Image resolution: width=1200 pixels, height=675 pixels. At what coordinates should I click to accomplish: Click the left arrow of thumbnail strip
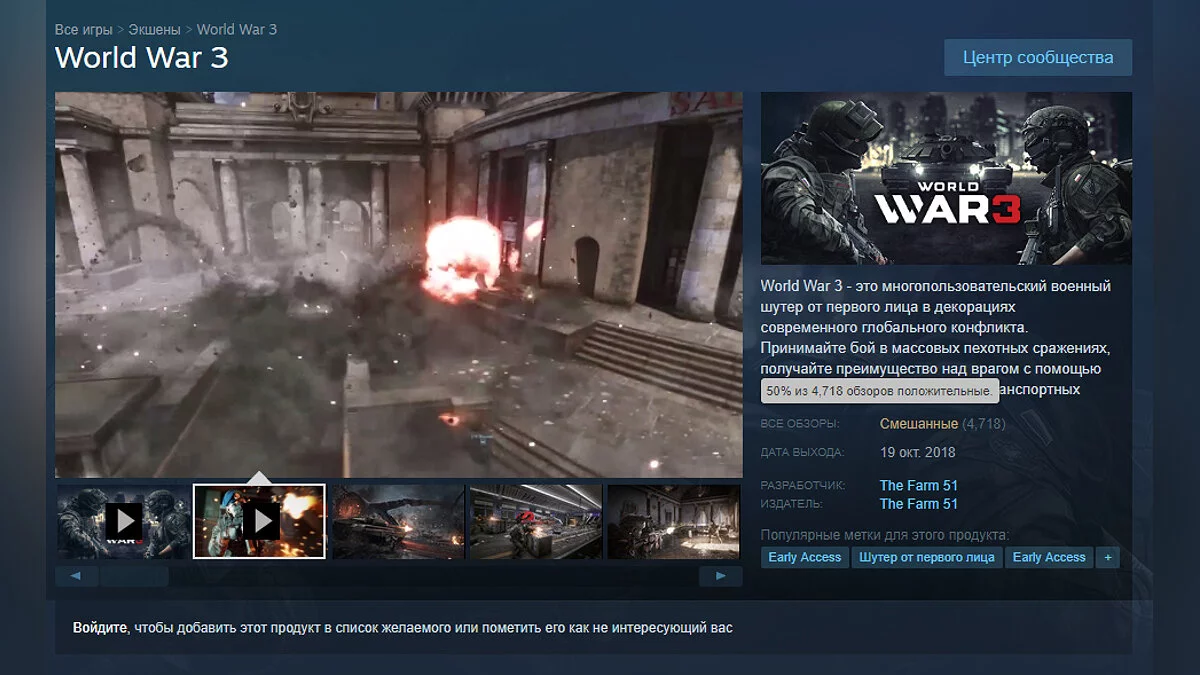76,576
